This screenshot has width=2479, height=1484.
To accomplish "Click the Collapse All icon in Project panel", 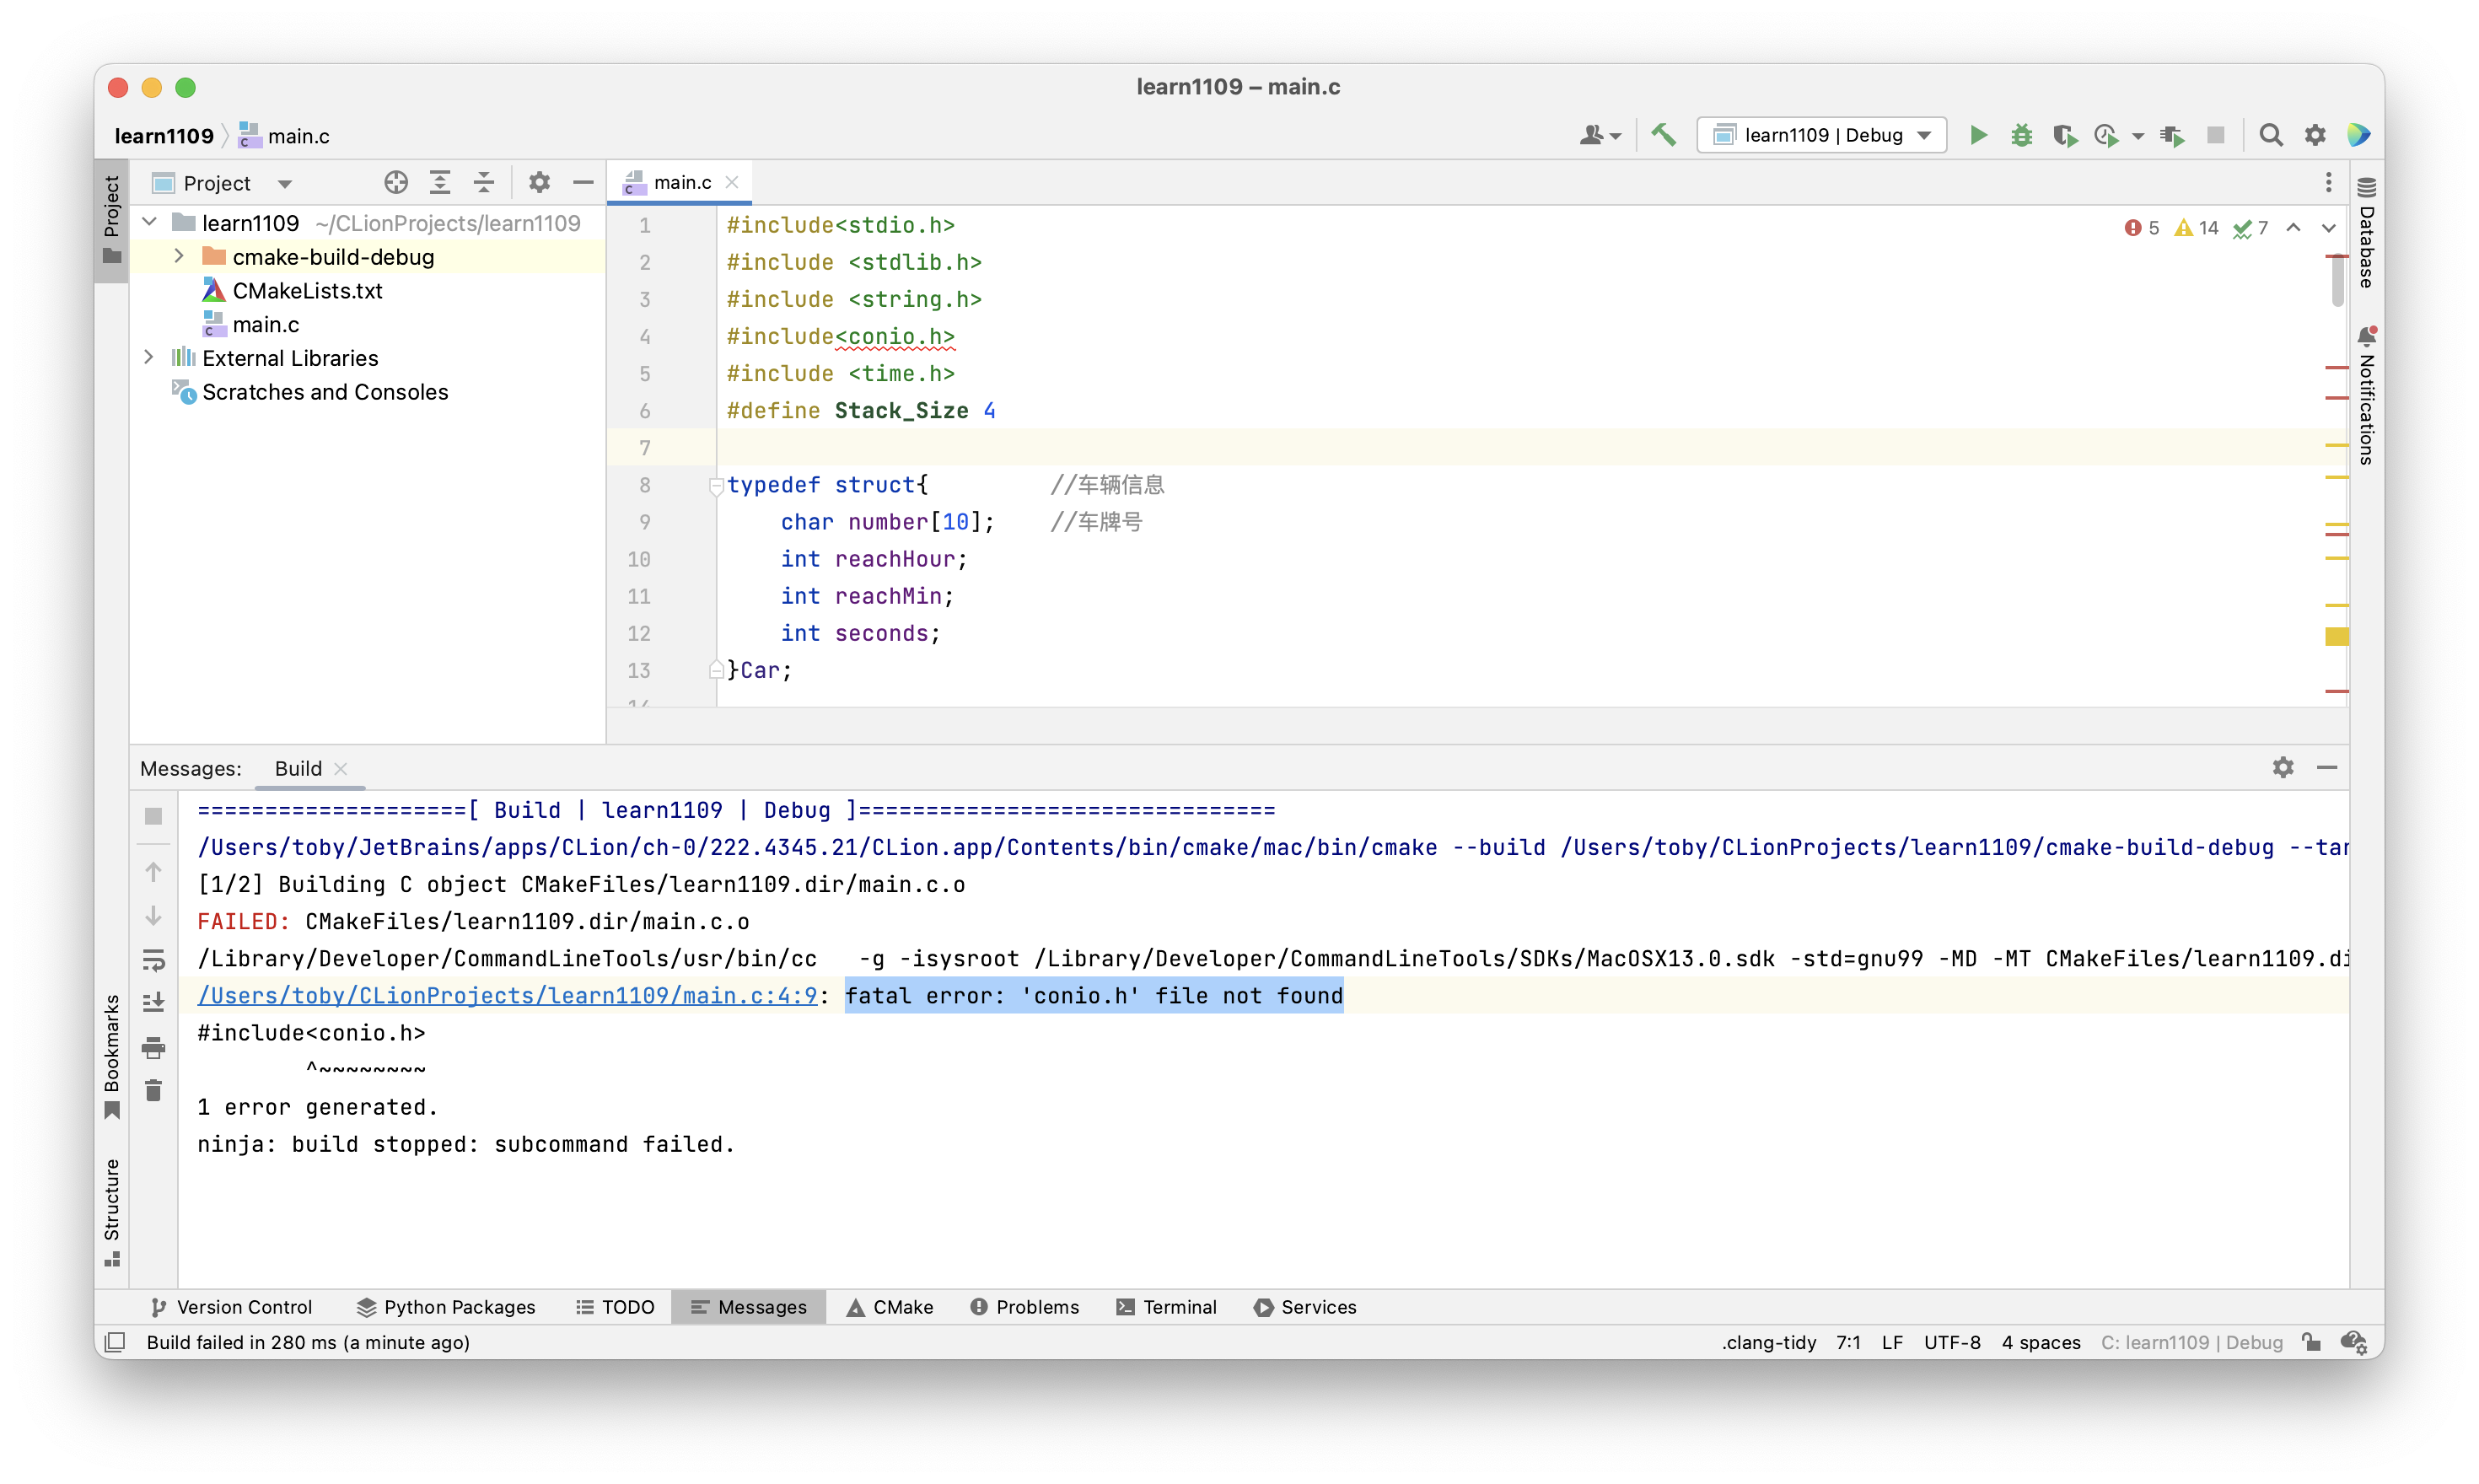I will tap(484, 183).
